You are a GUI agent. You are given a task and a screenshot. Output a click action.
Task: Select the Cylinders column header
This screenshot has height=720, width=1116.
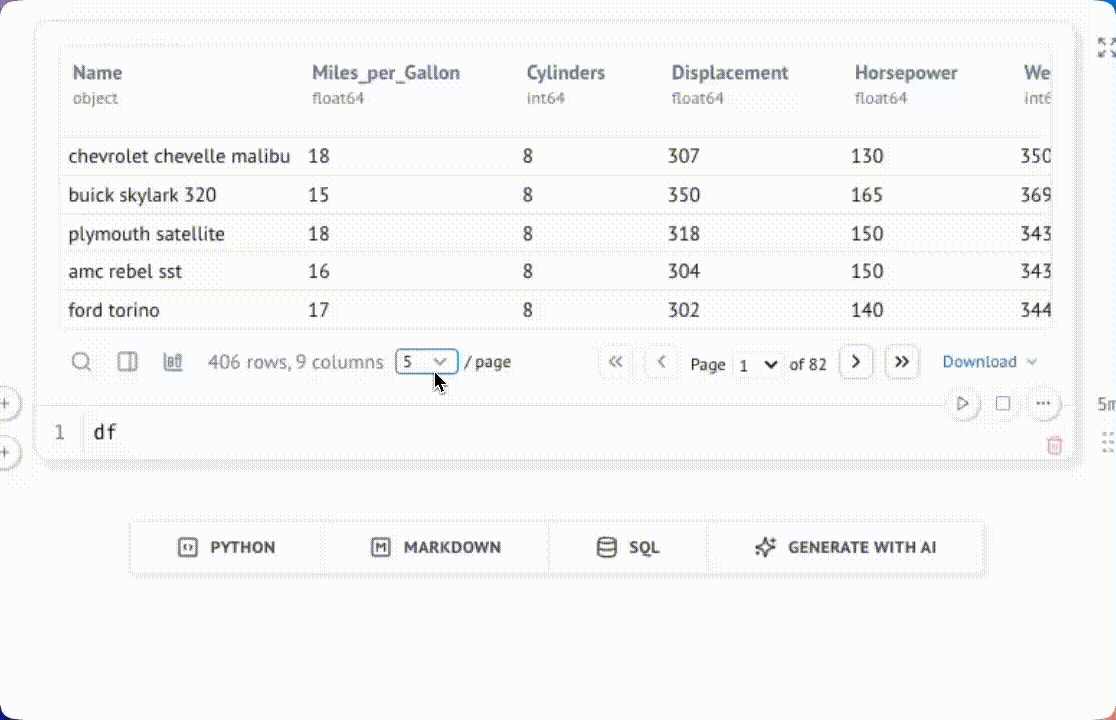pos(566,73)
